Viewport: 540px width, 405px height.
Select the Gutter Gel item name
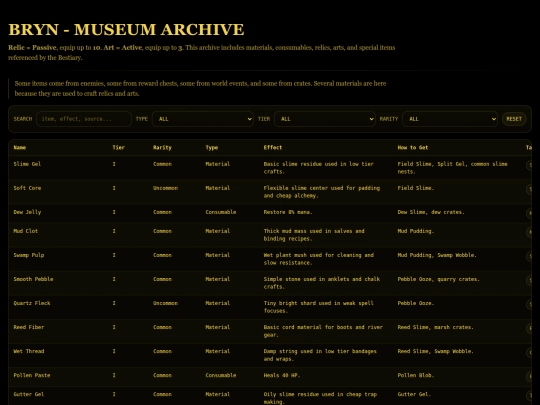tap(29, 394)
